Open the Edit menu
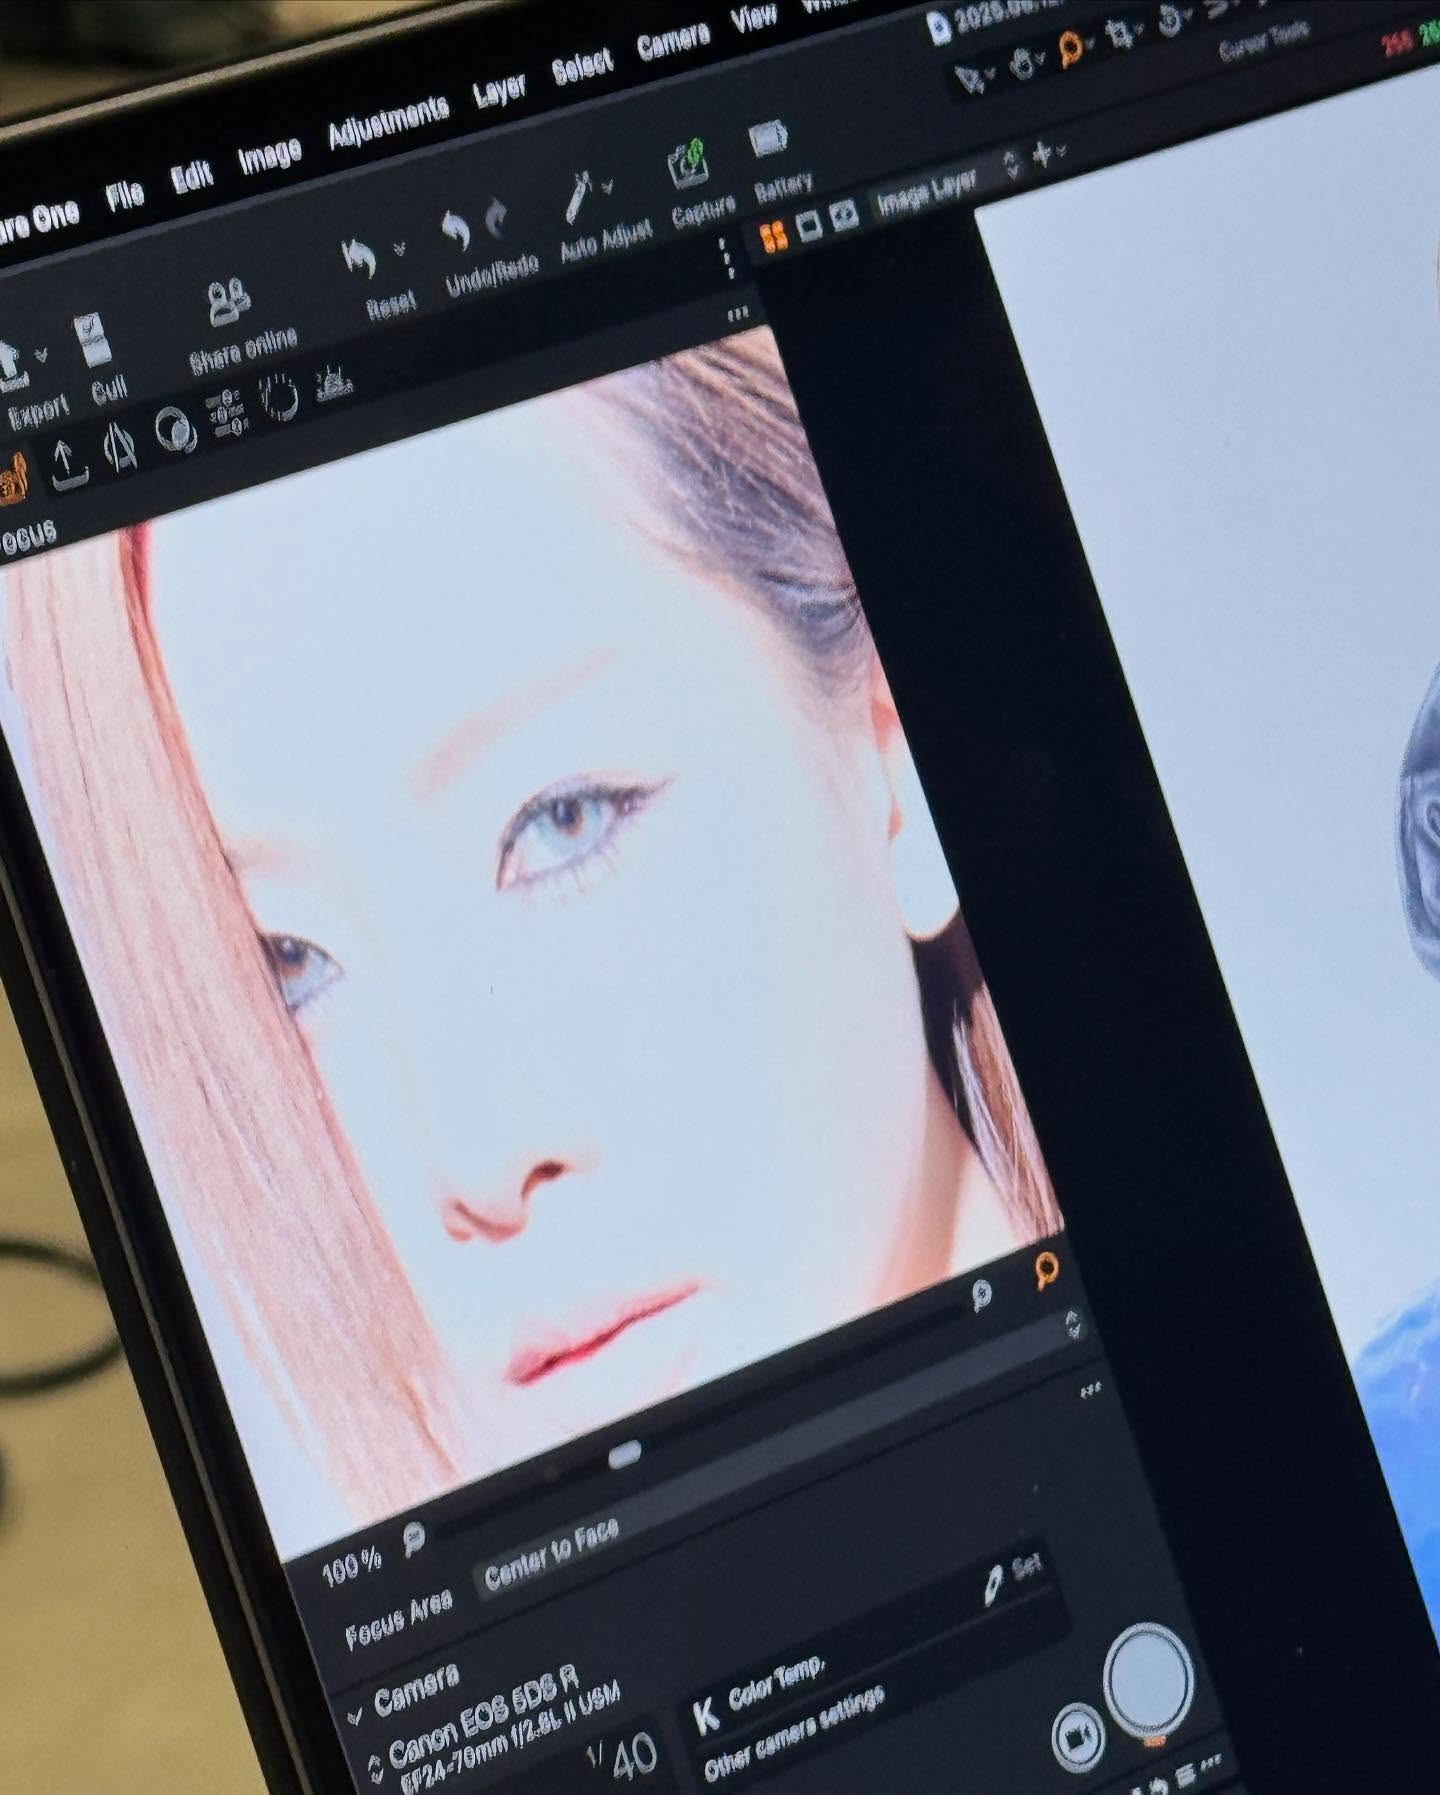Viewport: 1440px width, 1795px height. pyautogui.click(x=192, y=176)
